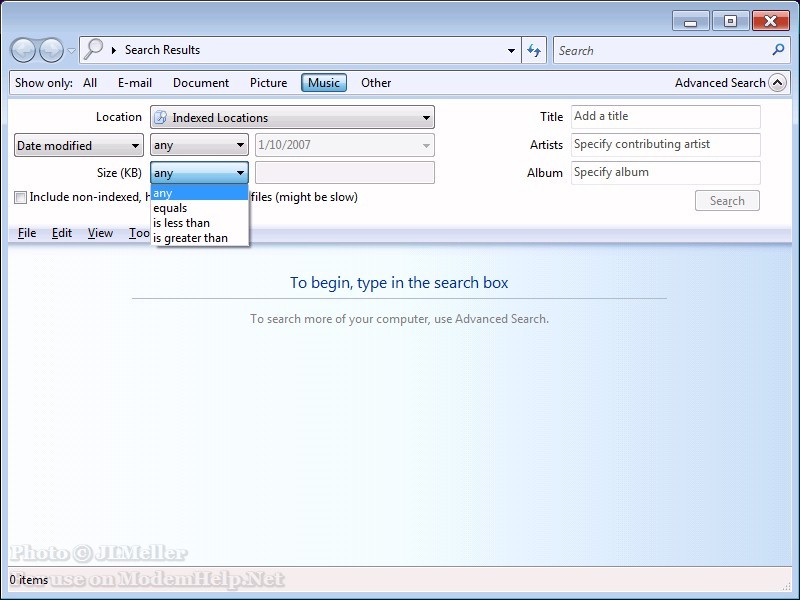This screenshot has width=800, height=600.
Task: Click the Title input field
Action: [666, 117]
